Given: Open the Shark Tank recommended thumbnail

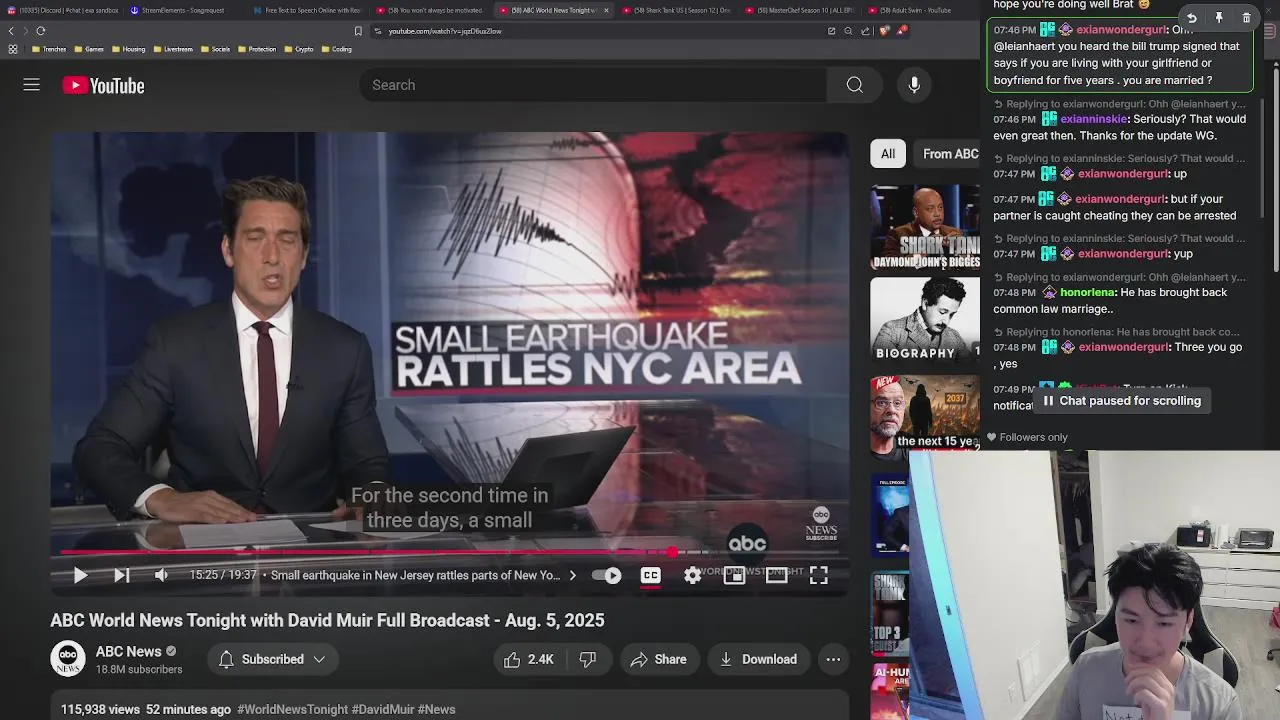Looking at the screenshot, I should (925, 227).
